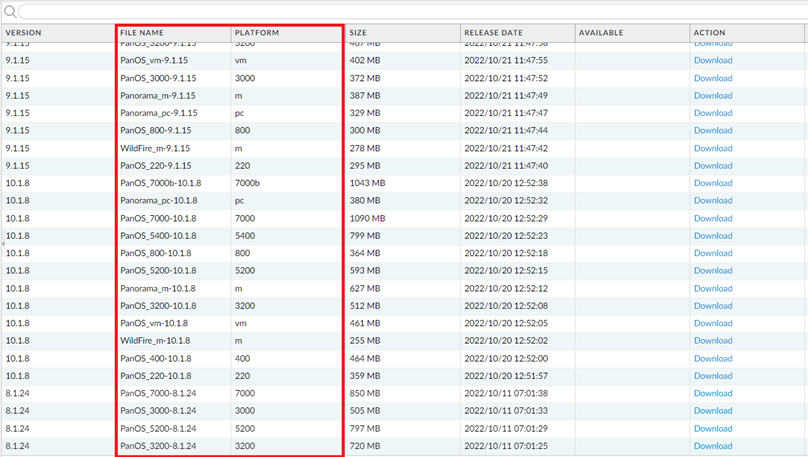808x457 pixels.
Task: Select file name Panorama_m-10.1.8
Action: pos(158,289)
